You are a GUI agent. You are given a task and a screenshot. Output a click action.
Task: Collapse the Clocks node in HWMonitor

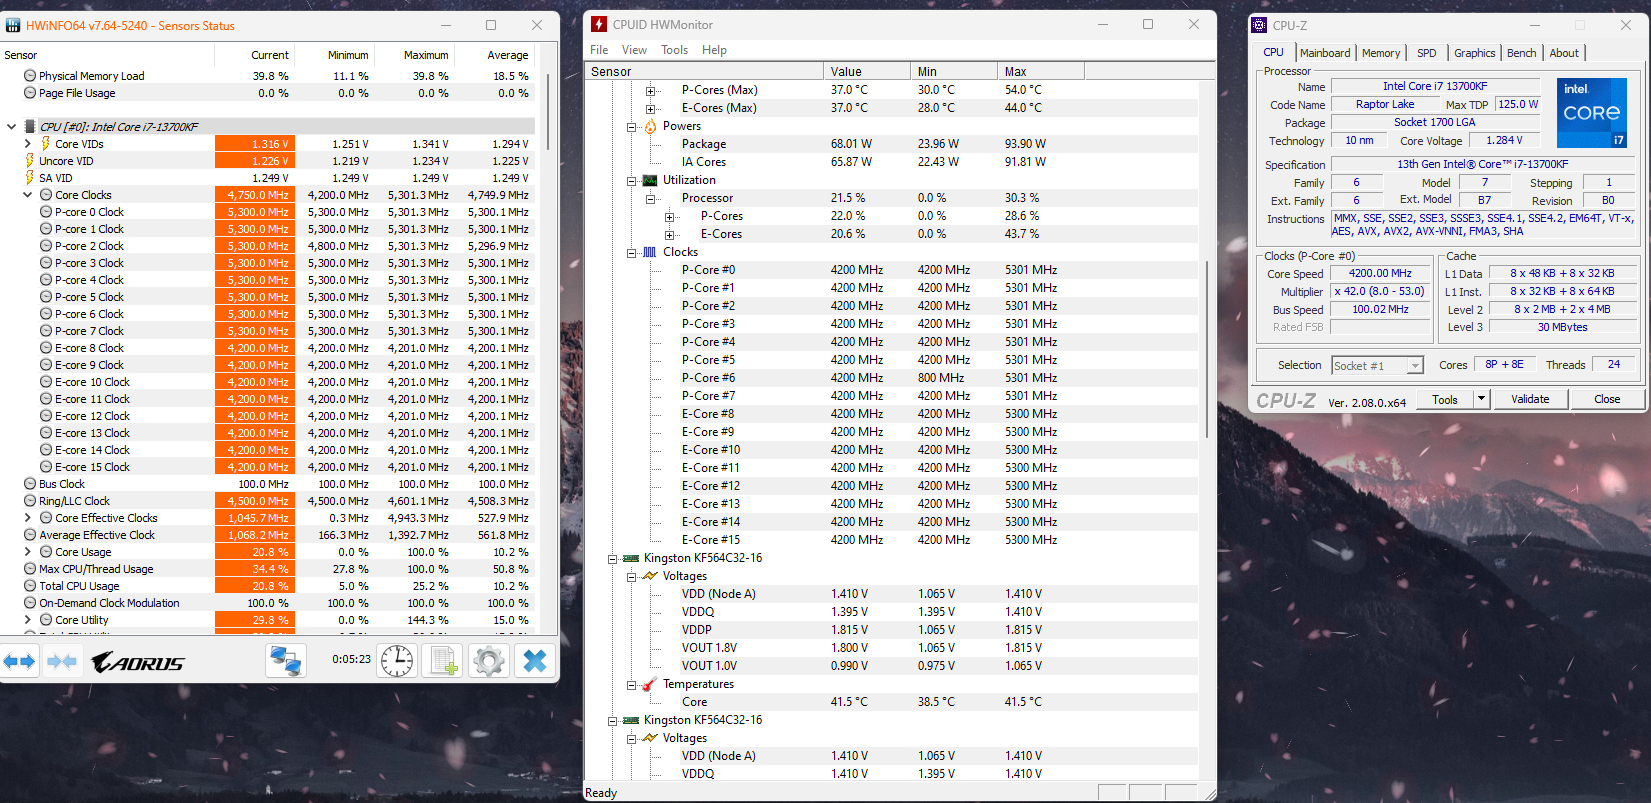tap(631, 253)
